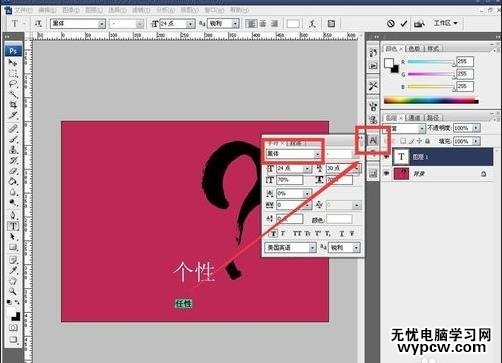Open the File menu
The width and height of the screenshot is (502, 363).
(x=23, y=10)
